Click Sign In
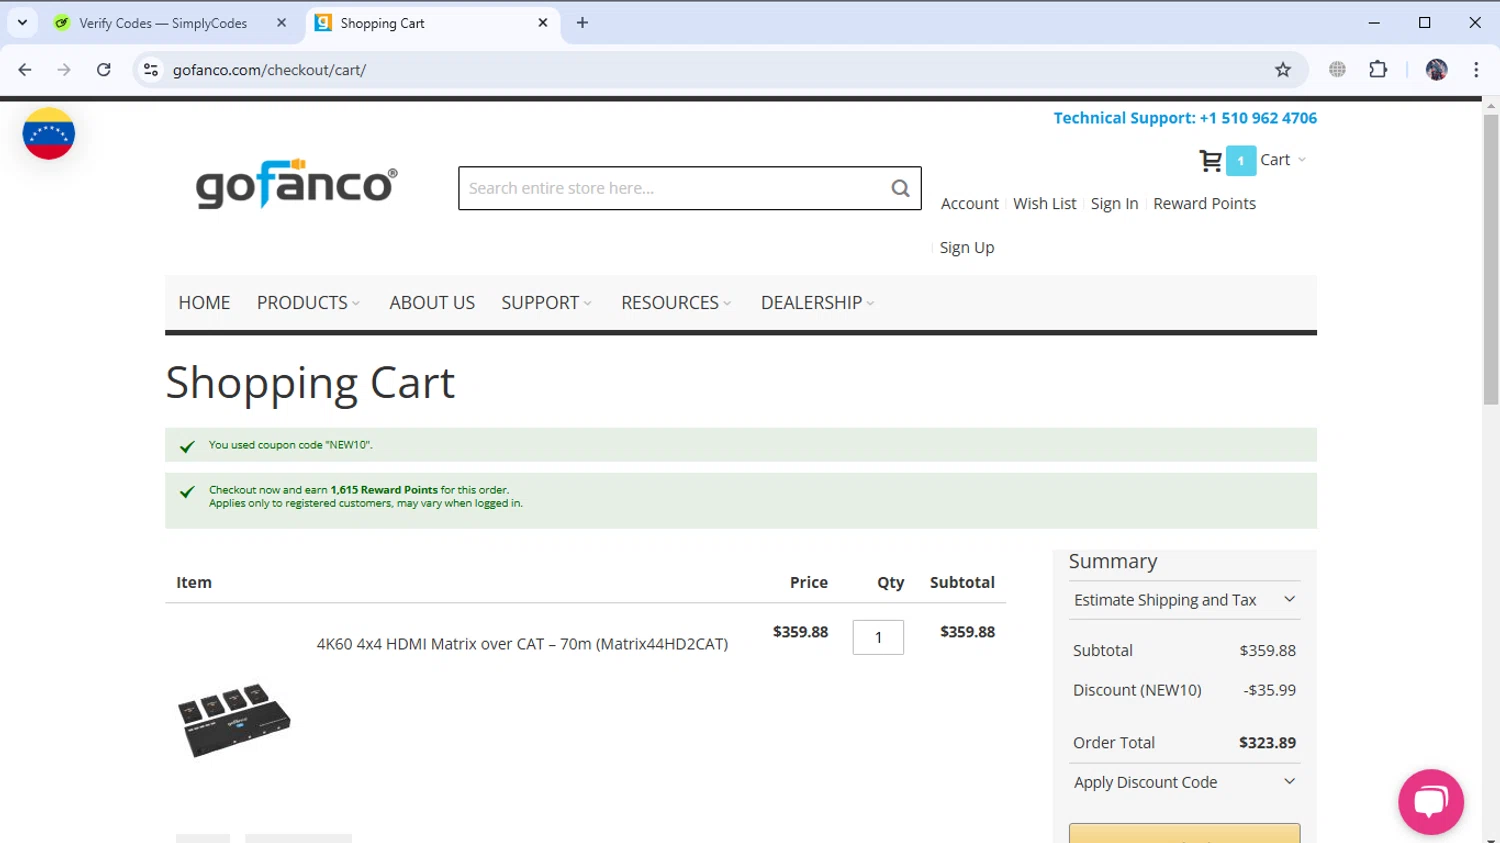This screenshot has height=843, width=1500. point(1114,204)
